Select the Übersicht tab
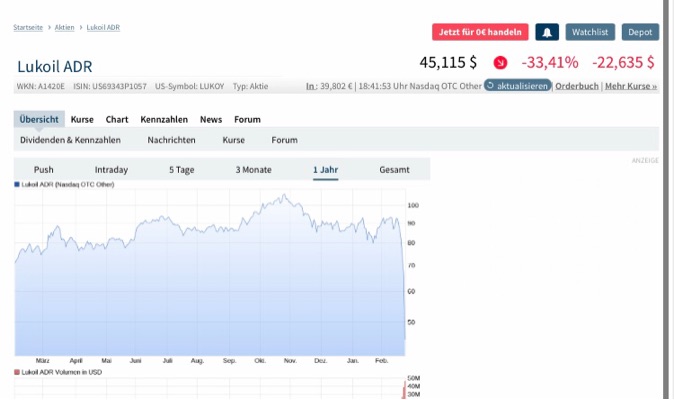 pos(39,119)
